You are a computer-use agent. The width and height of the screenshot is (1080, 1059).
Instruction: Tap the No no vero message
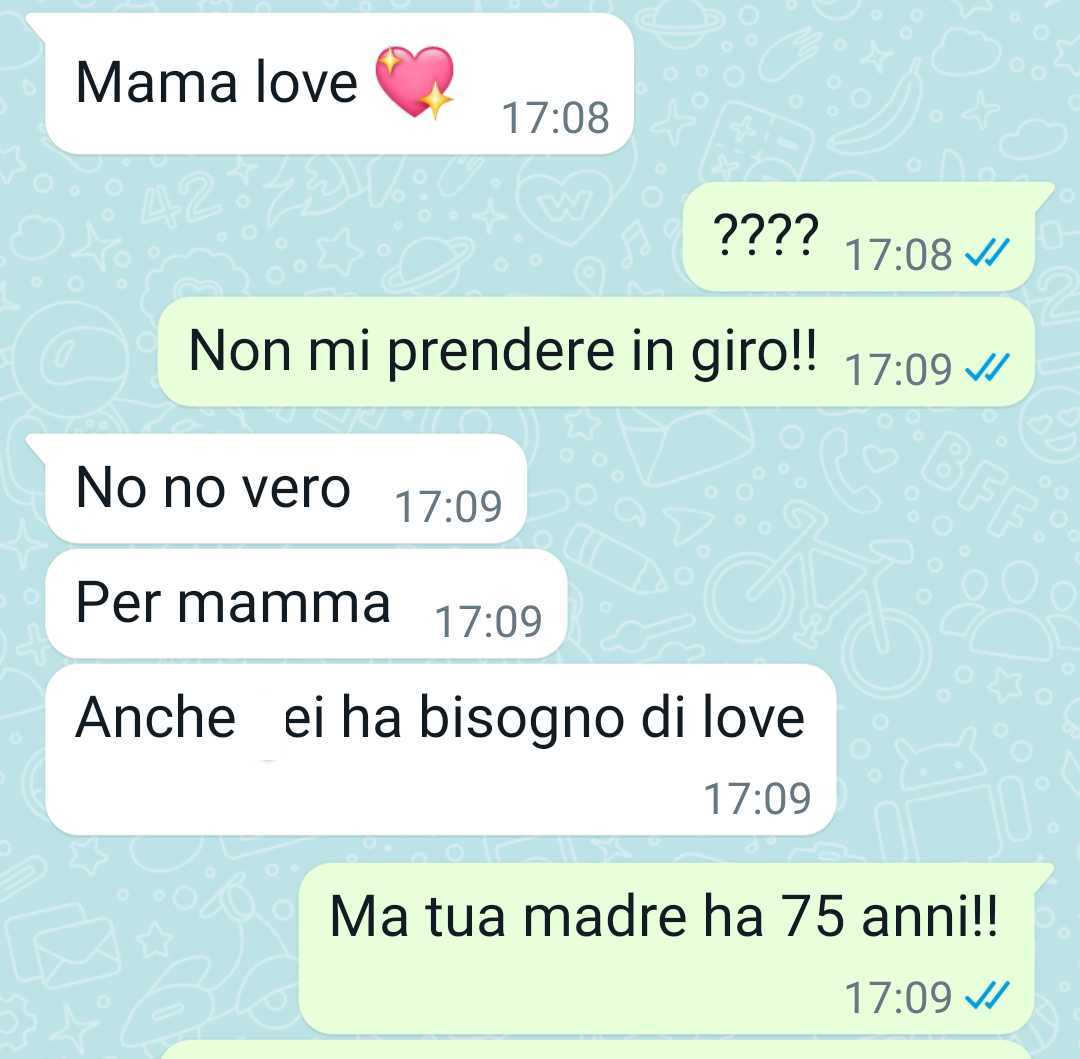286,488
